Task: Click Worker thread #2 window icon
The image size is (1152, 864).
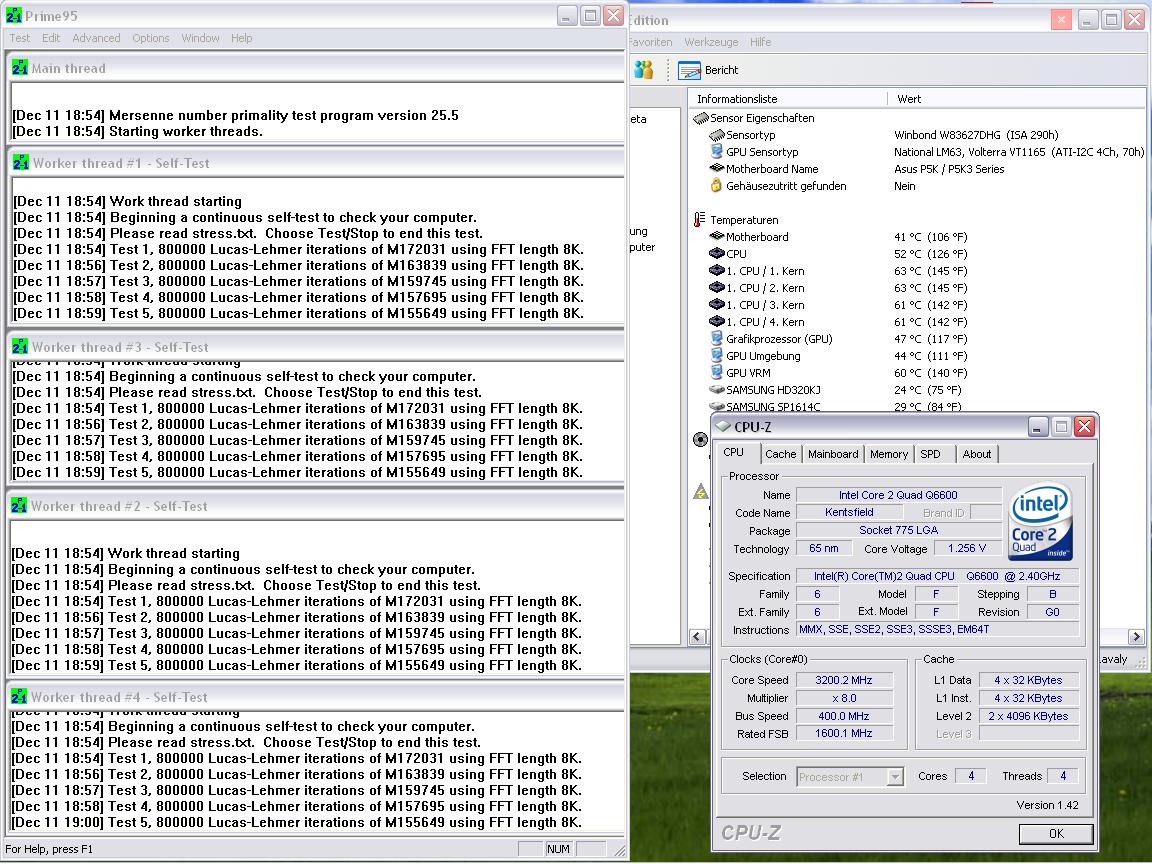Action: click(x=19, y=506)
